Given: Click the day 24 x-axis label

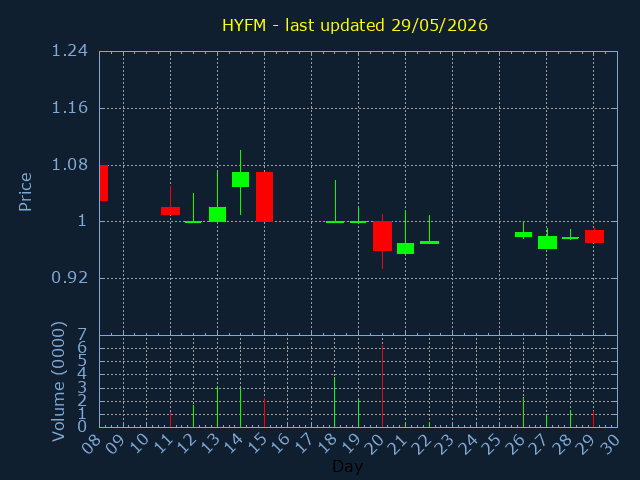Looking at the screenshot, I should coord(468,444).
